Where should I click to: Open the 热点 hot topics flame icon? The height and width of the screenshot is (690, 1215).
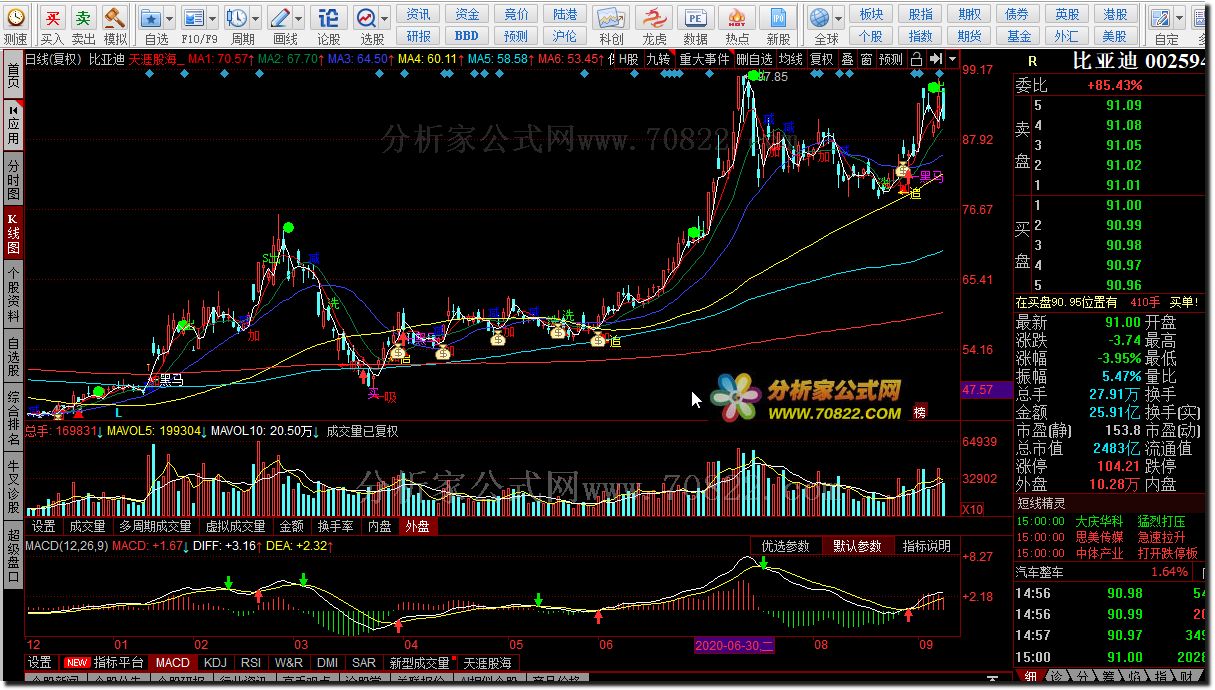pos(737,18)
